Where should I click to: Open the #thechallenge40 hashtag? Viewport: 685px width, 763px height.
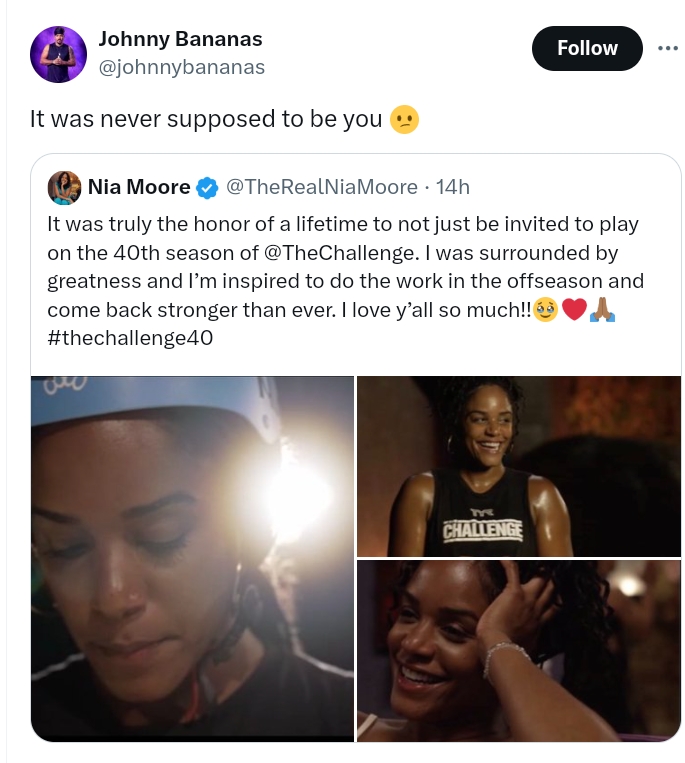tap(130, 338)
